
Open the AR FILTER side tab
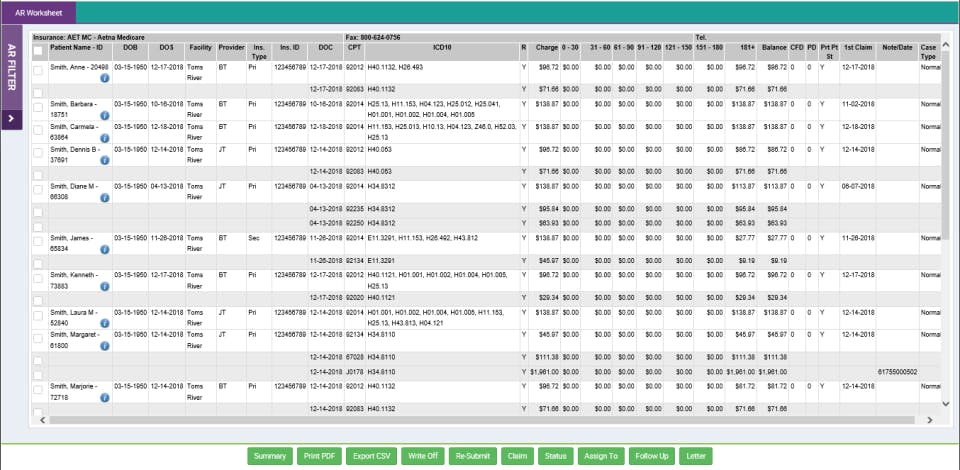pyautogui.click(x=12, y=67)
